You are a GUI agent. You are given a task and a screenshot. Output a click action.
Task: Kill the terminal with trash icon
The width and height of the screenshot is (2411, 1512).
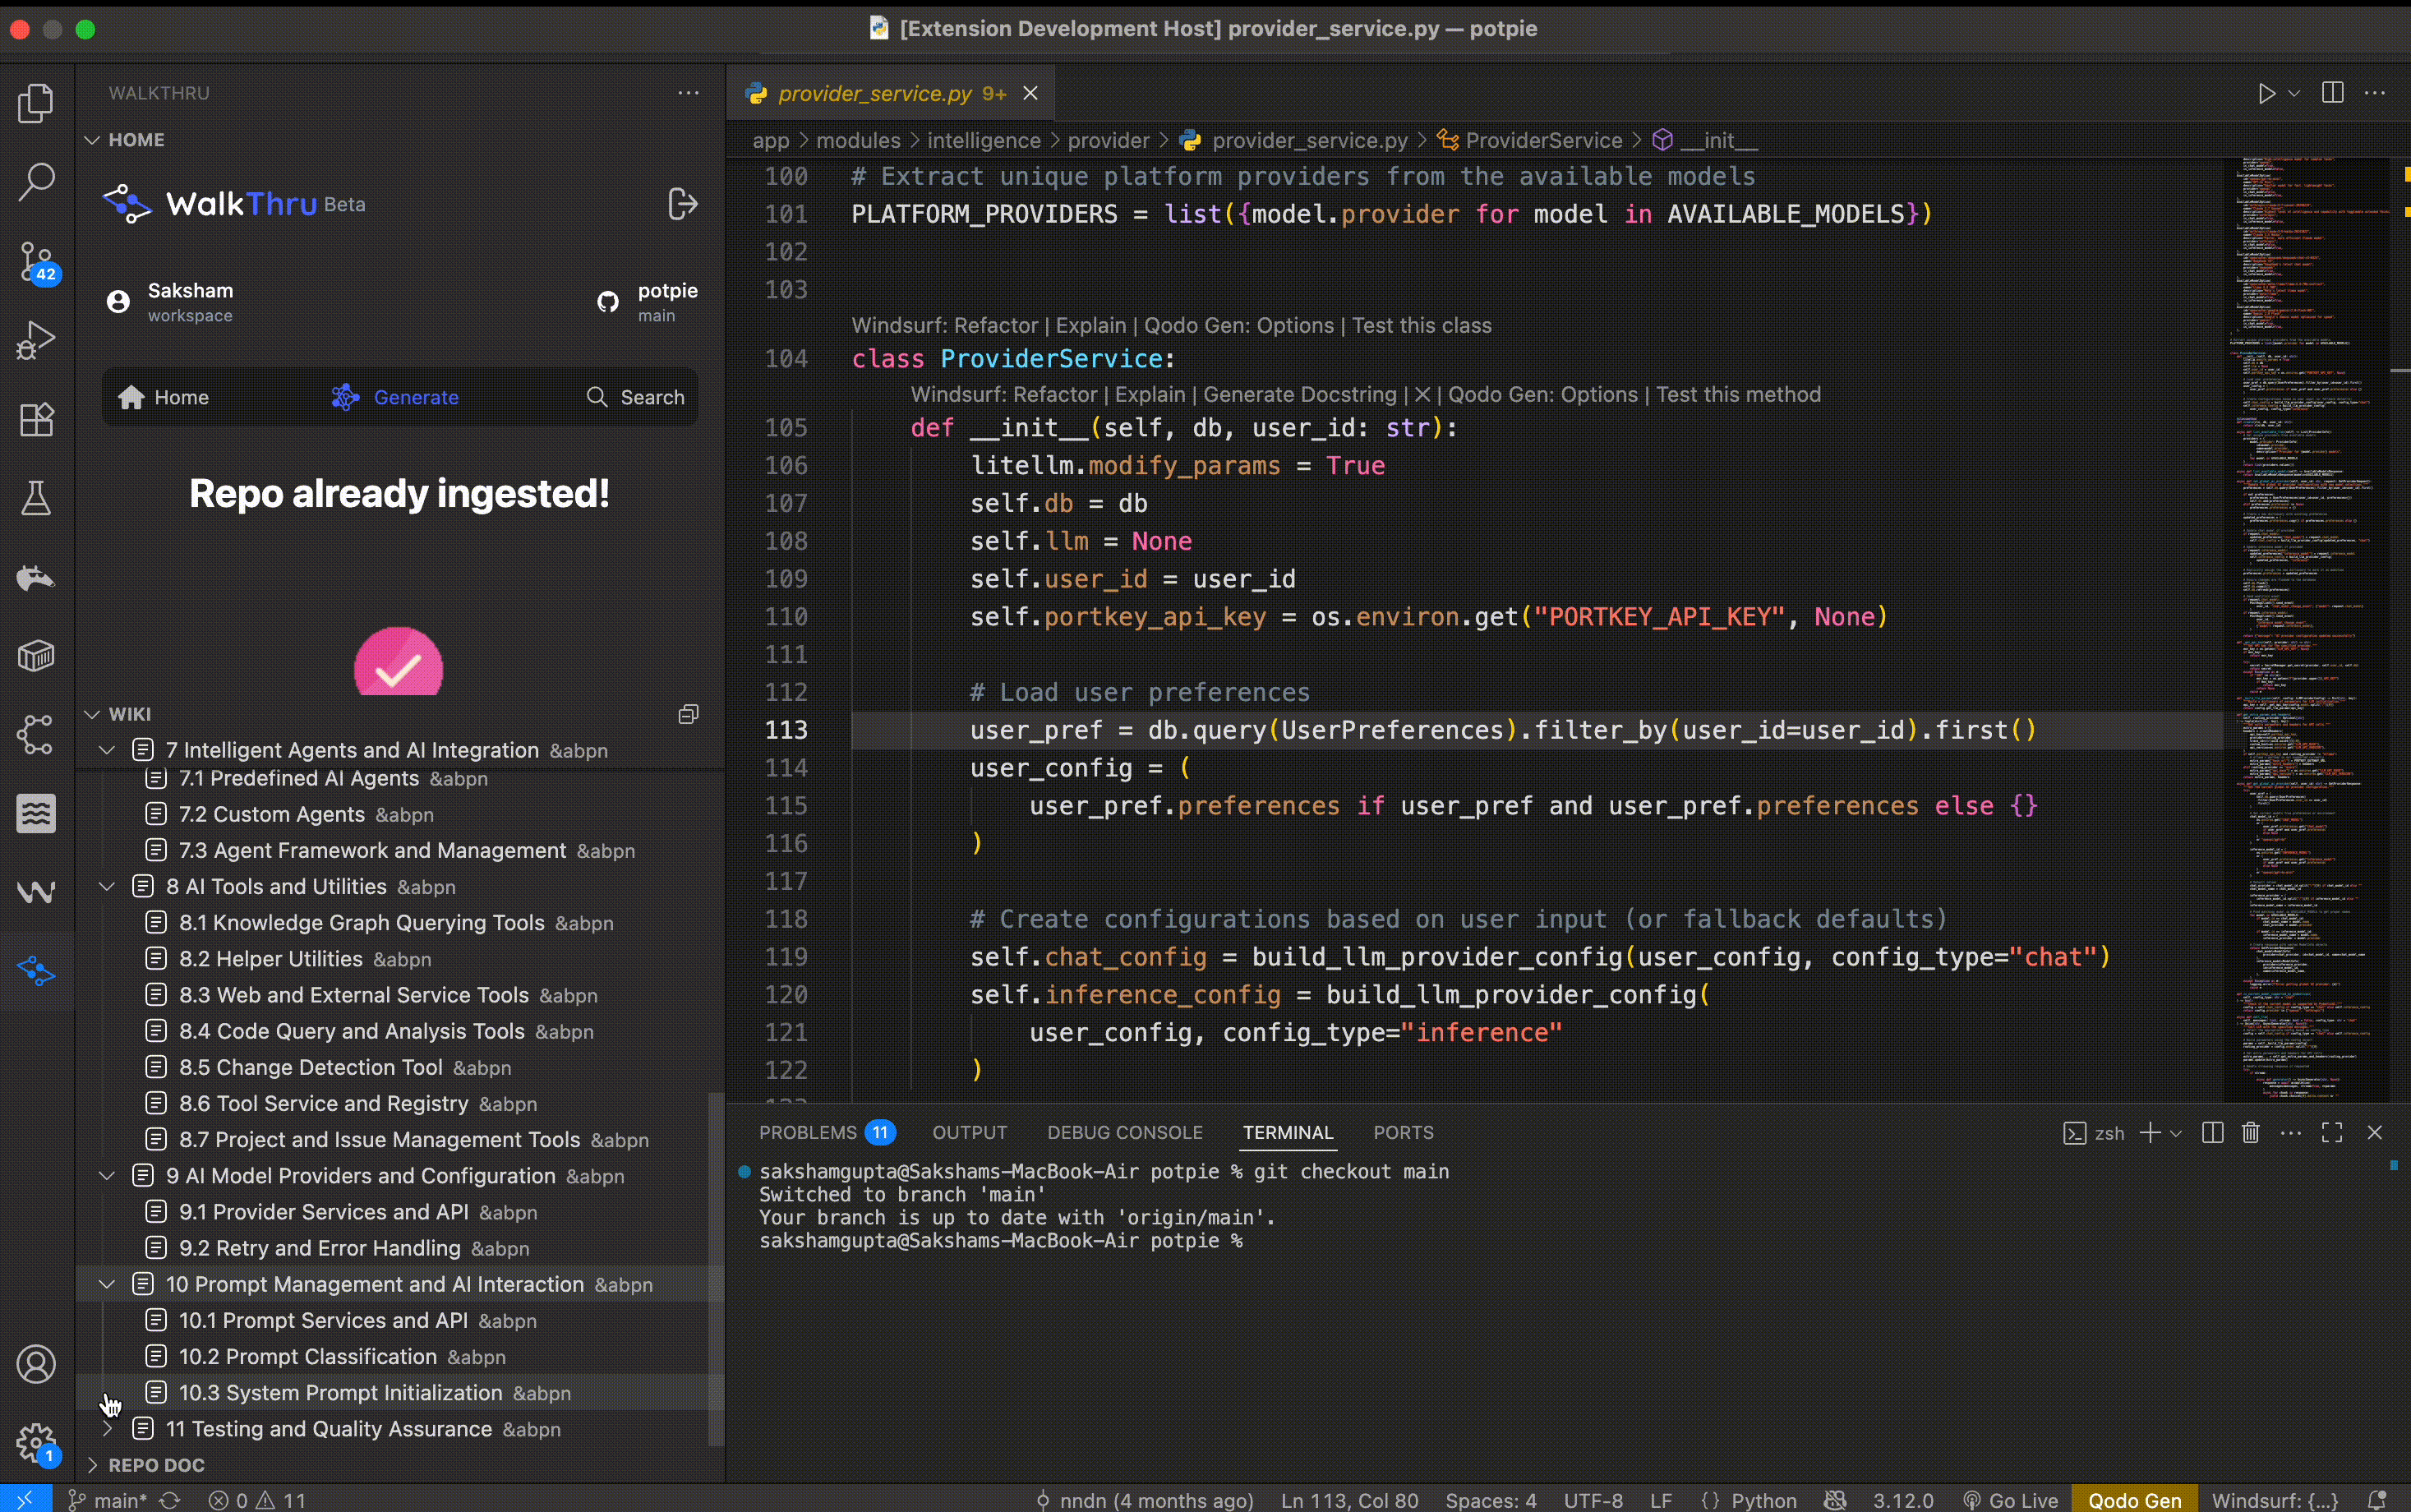point(2252,1133)
